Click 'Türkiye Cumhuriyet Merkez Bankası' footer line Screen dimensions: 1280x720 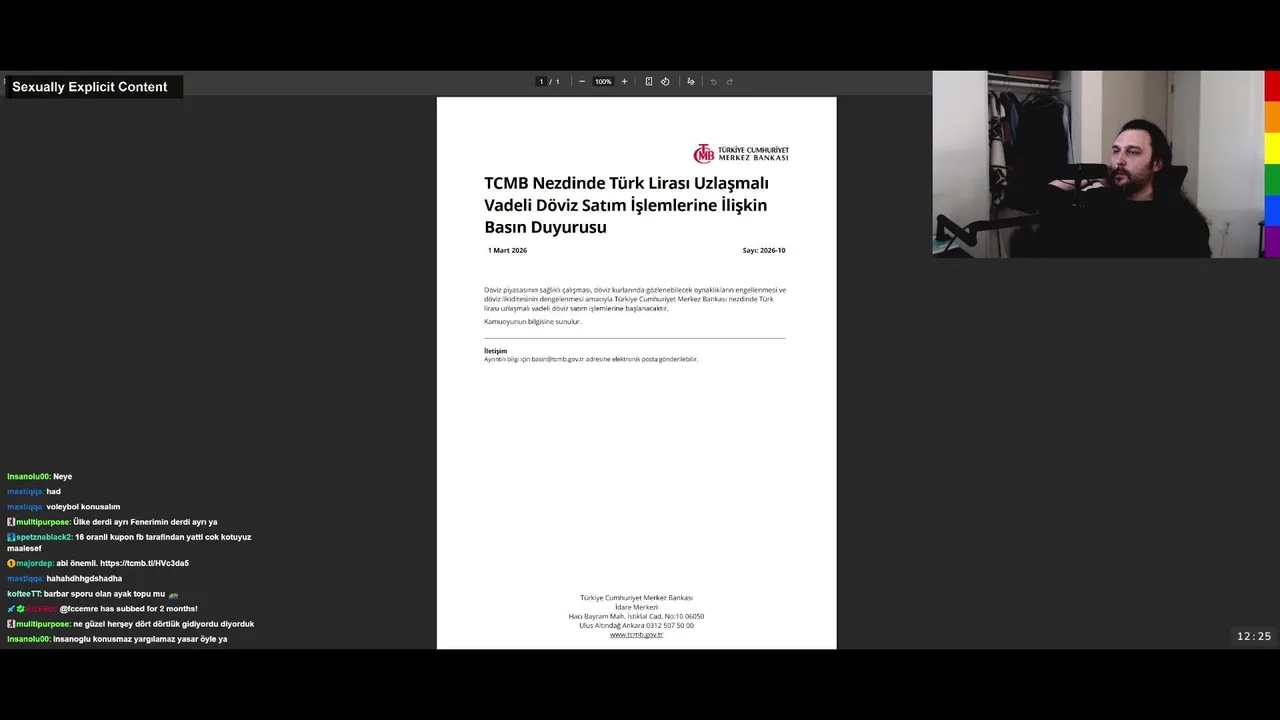pyautogui.click(x=636, y=597)
